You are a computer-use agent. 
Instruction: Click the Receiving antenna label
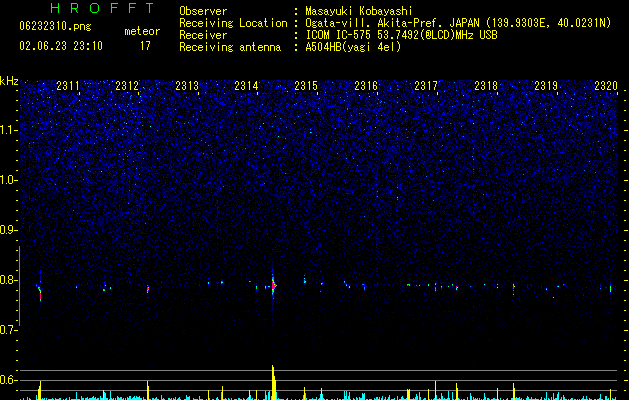click(x=230, y=47)
